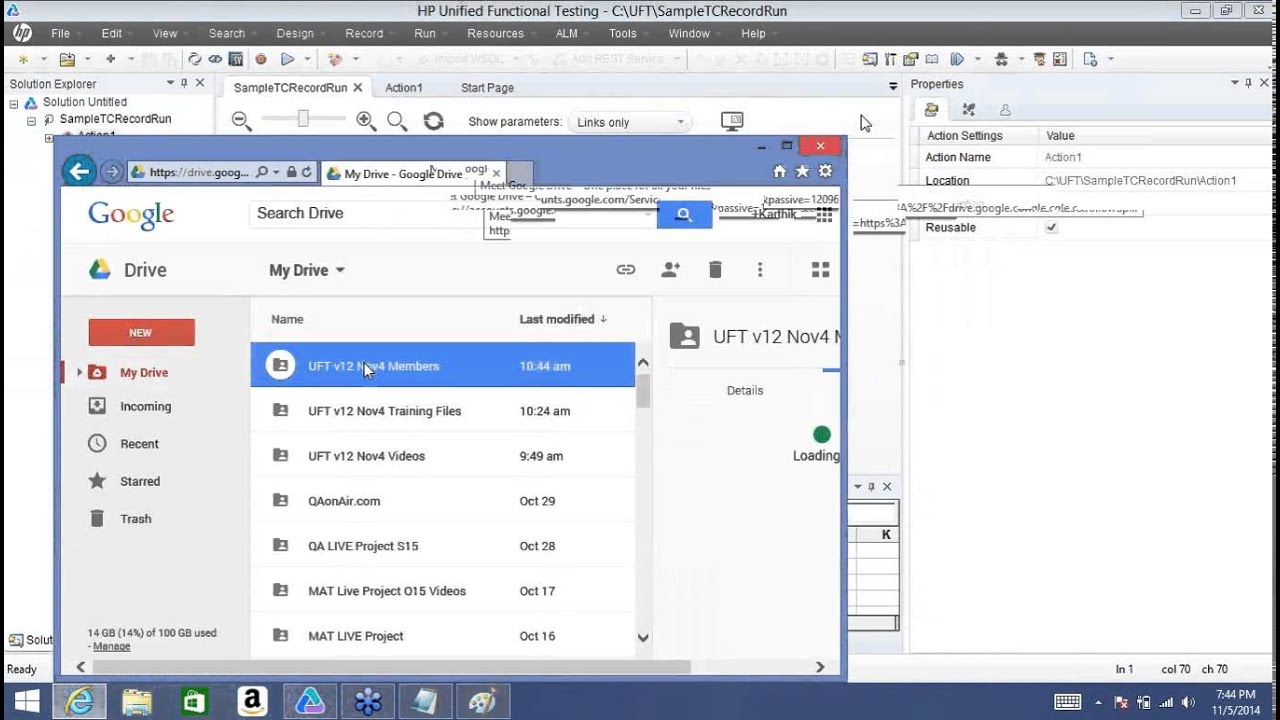Image resolution: width=1280 pixels, height=720 pixels.
Task: Open Show parameters Links only dropdown
Action: point(630,122)
